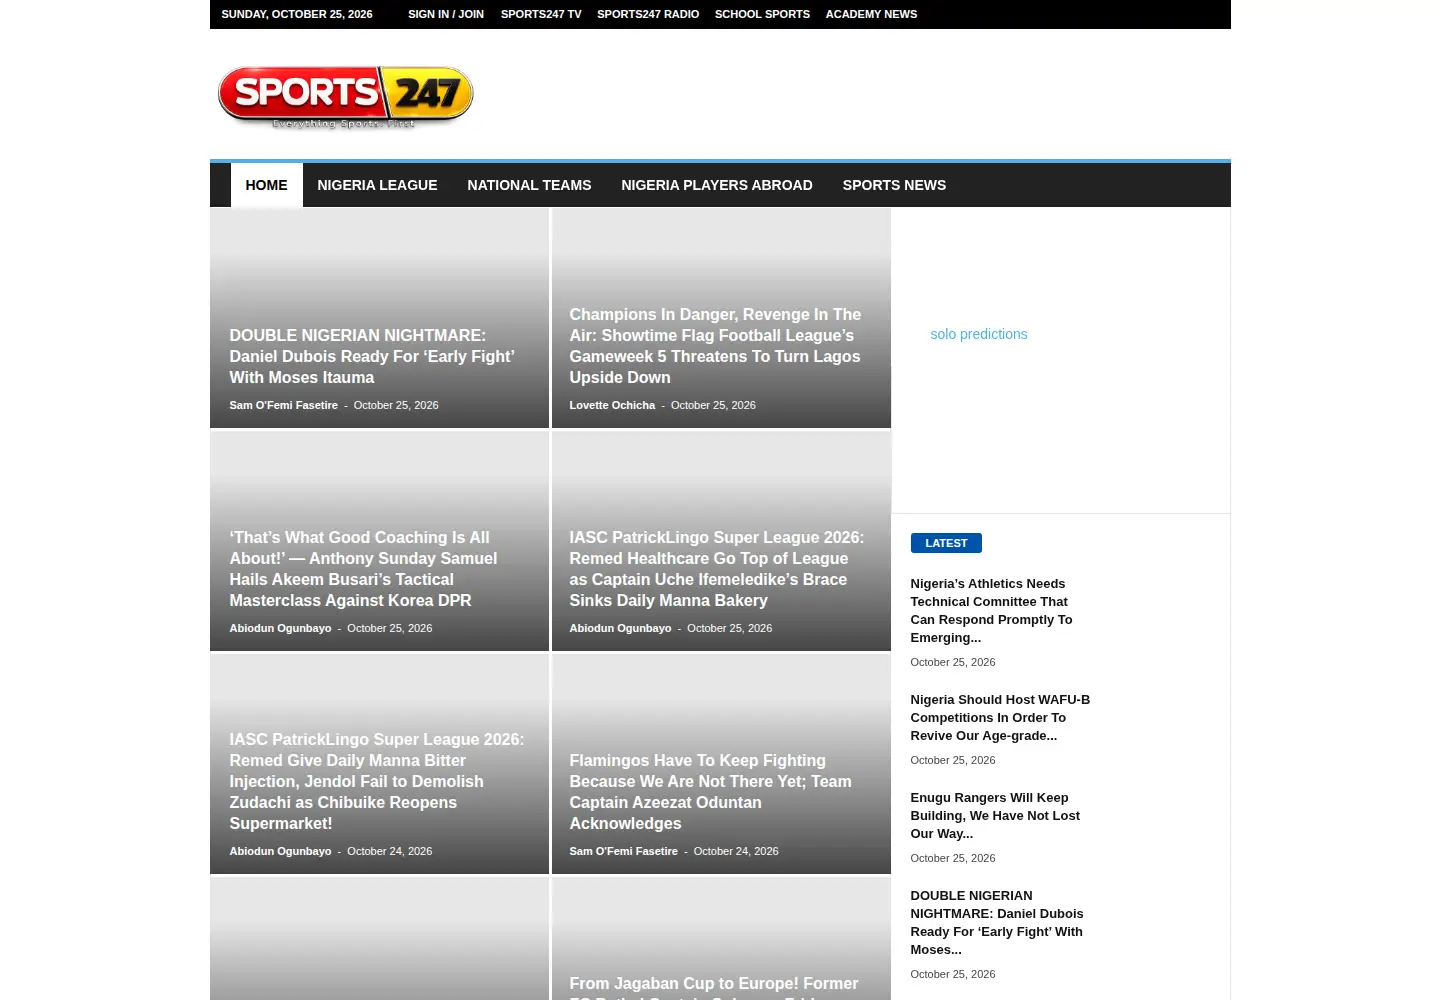Select the Latest sidebar label
The height and width of the screenshot is (1000, 1440).
tap(946, 543)
